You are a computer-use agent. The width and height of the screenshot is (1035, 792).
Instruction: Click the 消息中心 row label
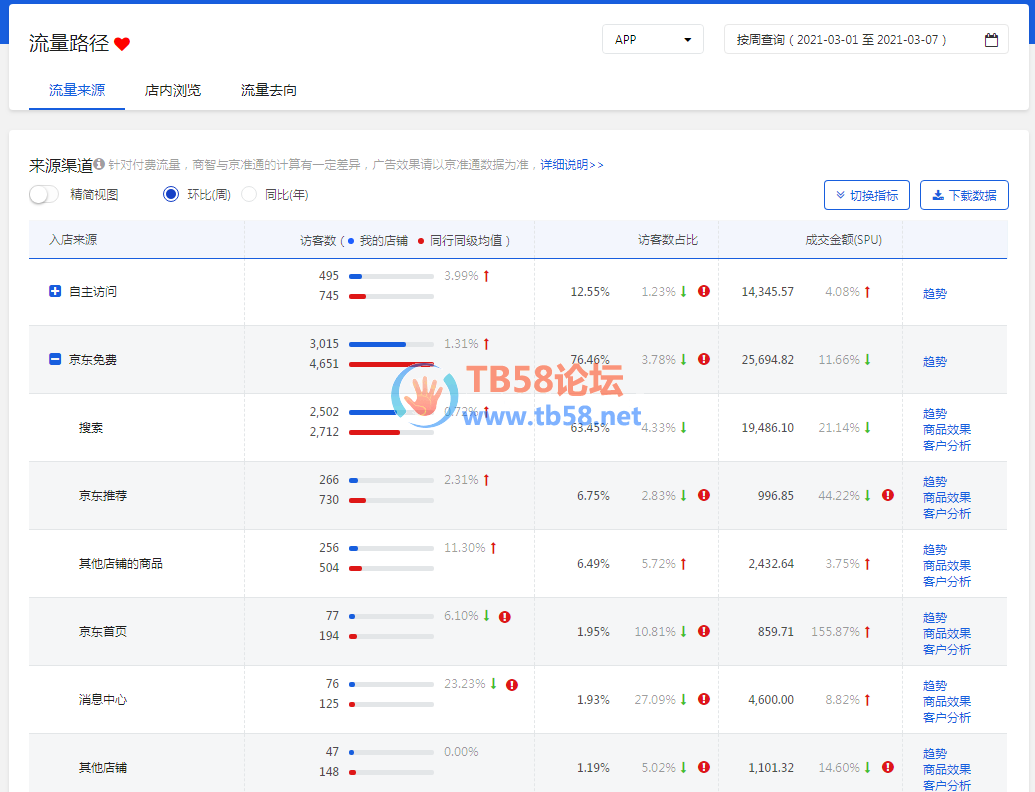(102, 700)
